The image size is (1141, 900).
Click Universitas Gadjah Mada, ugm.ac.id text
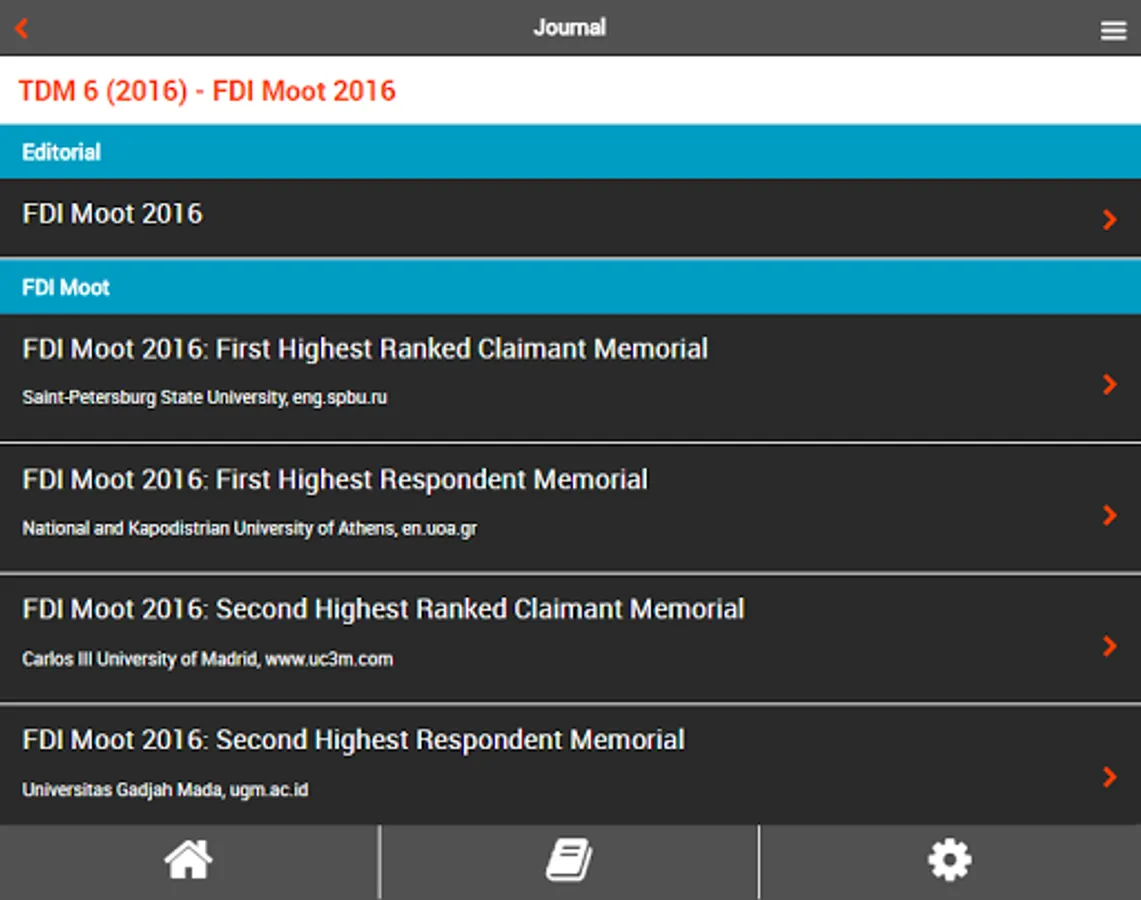pos(165,789)
